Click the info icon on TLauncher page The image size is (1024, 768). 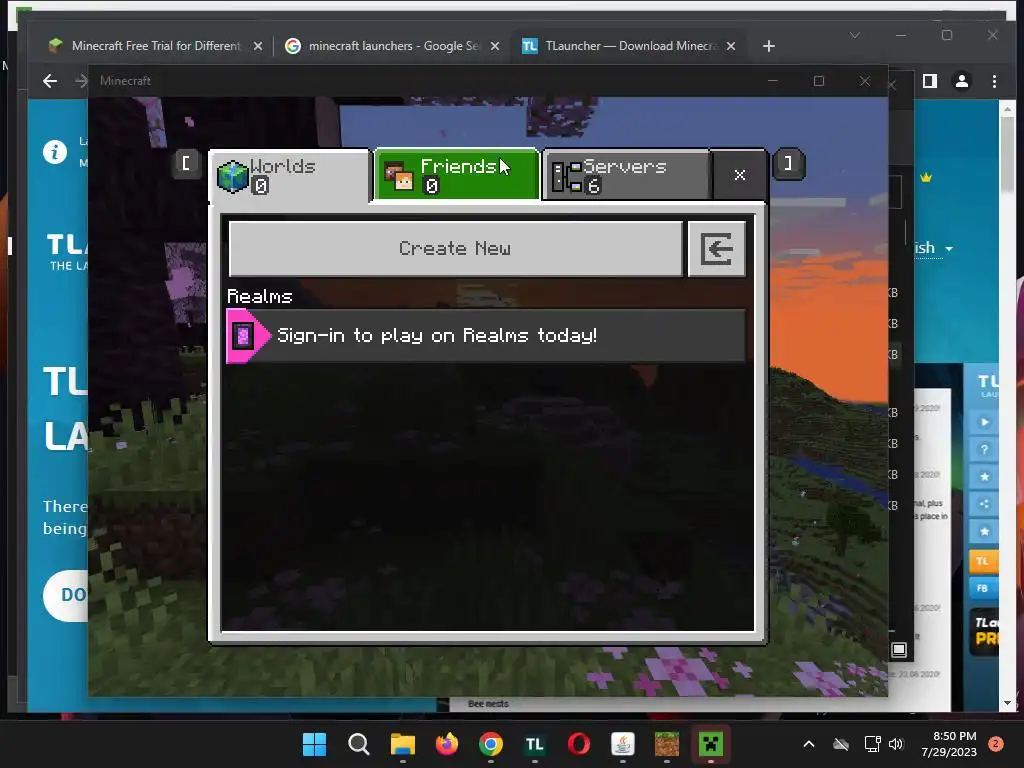point(55,152)
